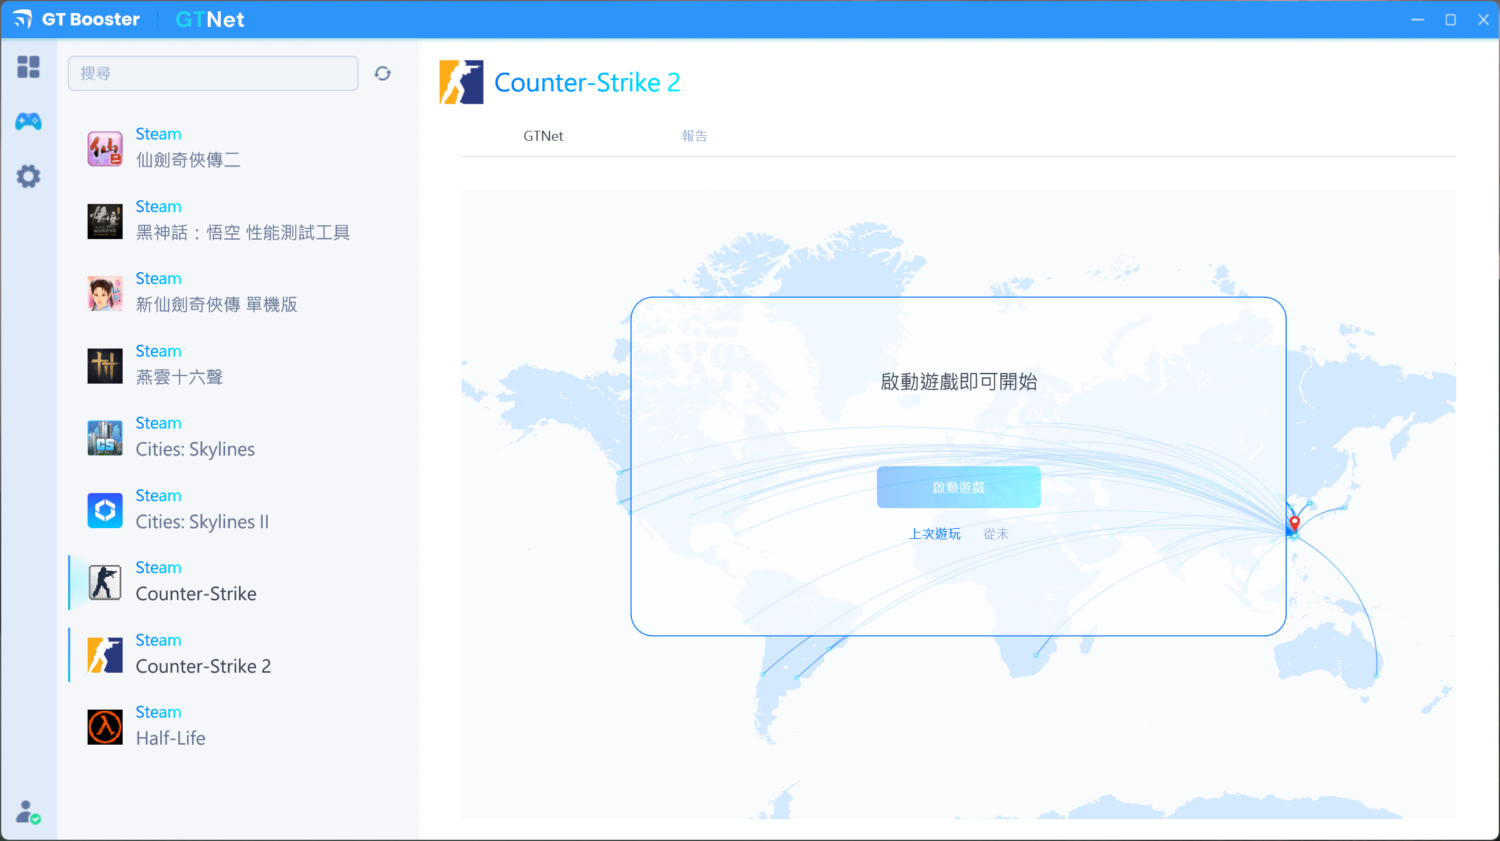Select the Counter-Strike game icon in list
The image size is (1500, 841).
105,582
